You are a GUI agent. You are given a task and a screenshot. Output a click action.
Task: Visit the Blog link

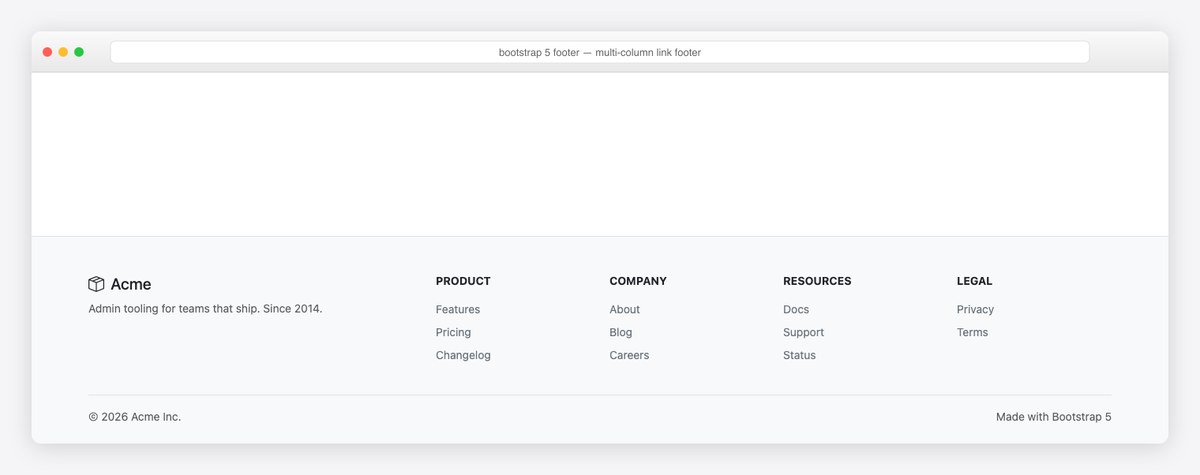[x=621, y=332]
